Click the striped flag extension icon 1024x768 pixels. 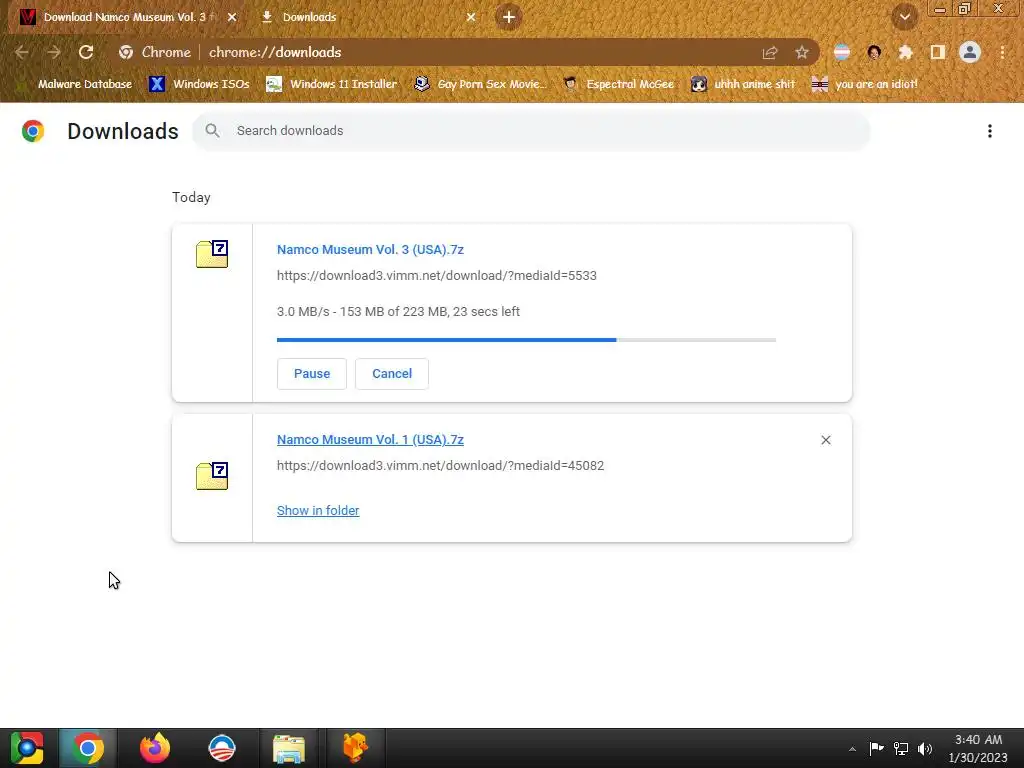coord(842,52)
